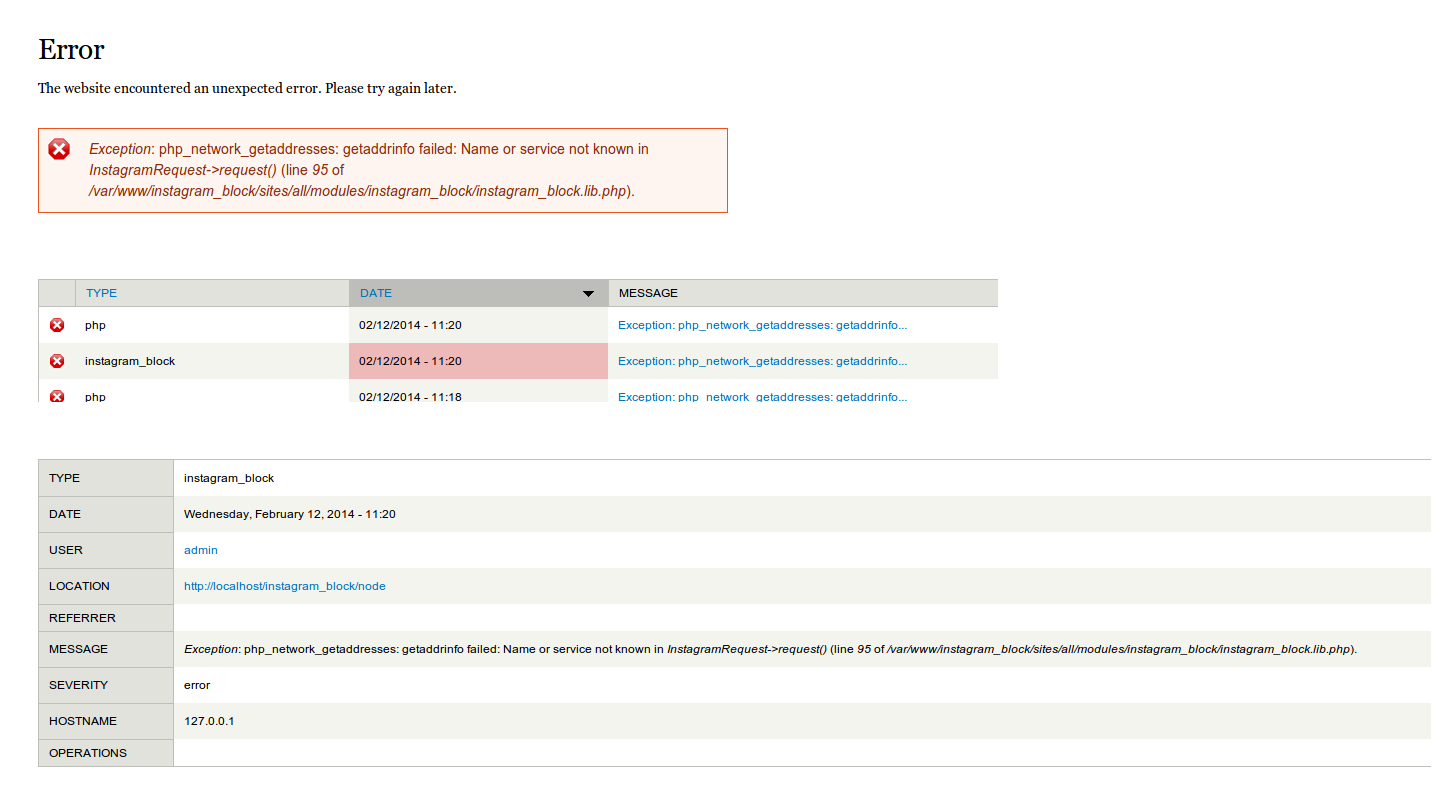
Task: Follow the http://localhost/instagram_block/node location link
Action: (285, 586)
